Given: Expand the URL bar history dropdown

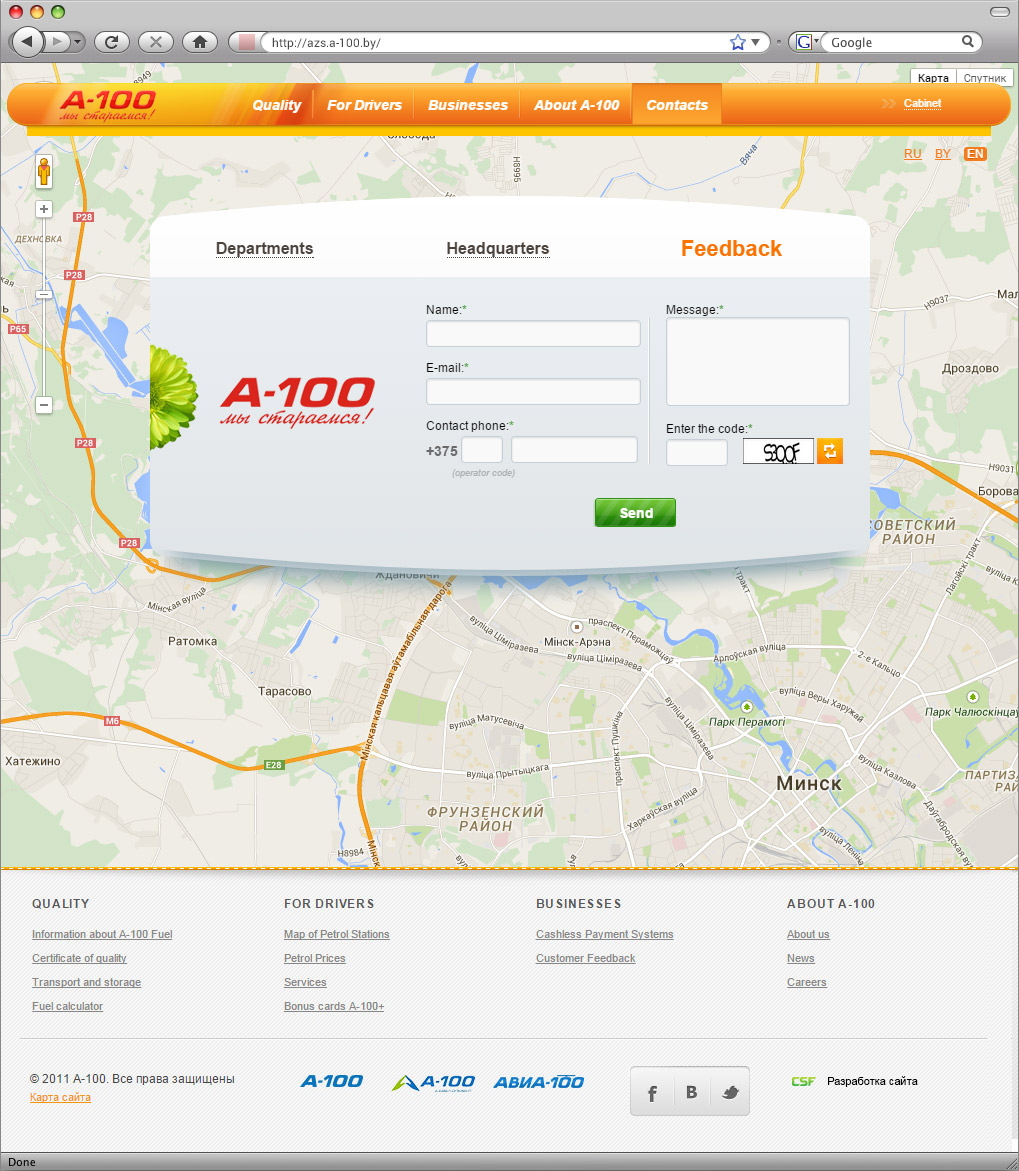Looking at the screenshot, I should (x=755, y=42).
